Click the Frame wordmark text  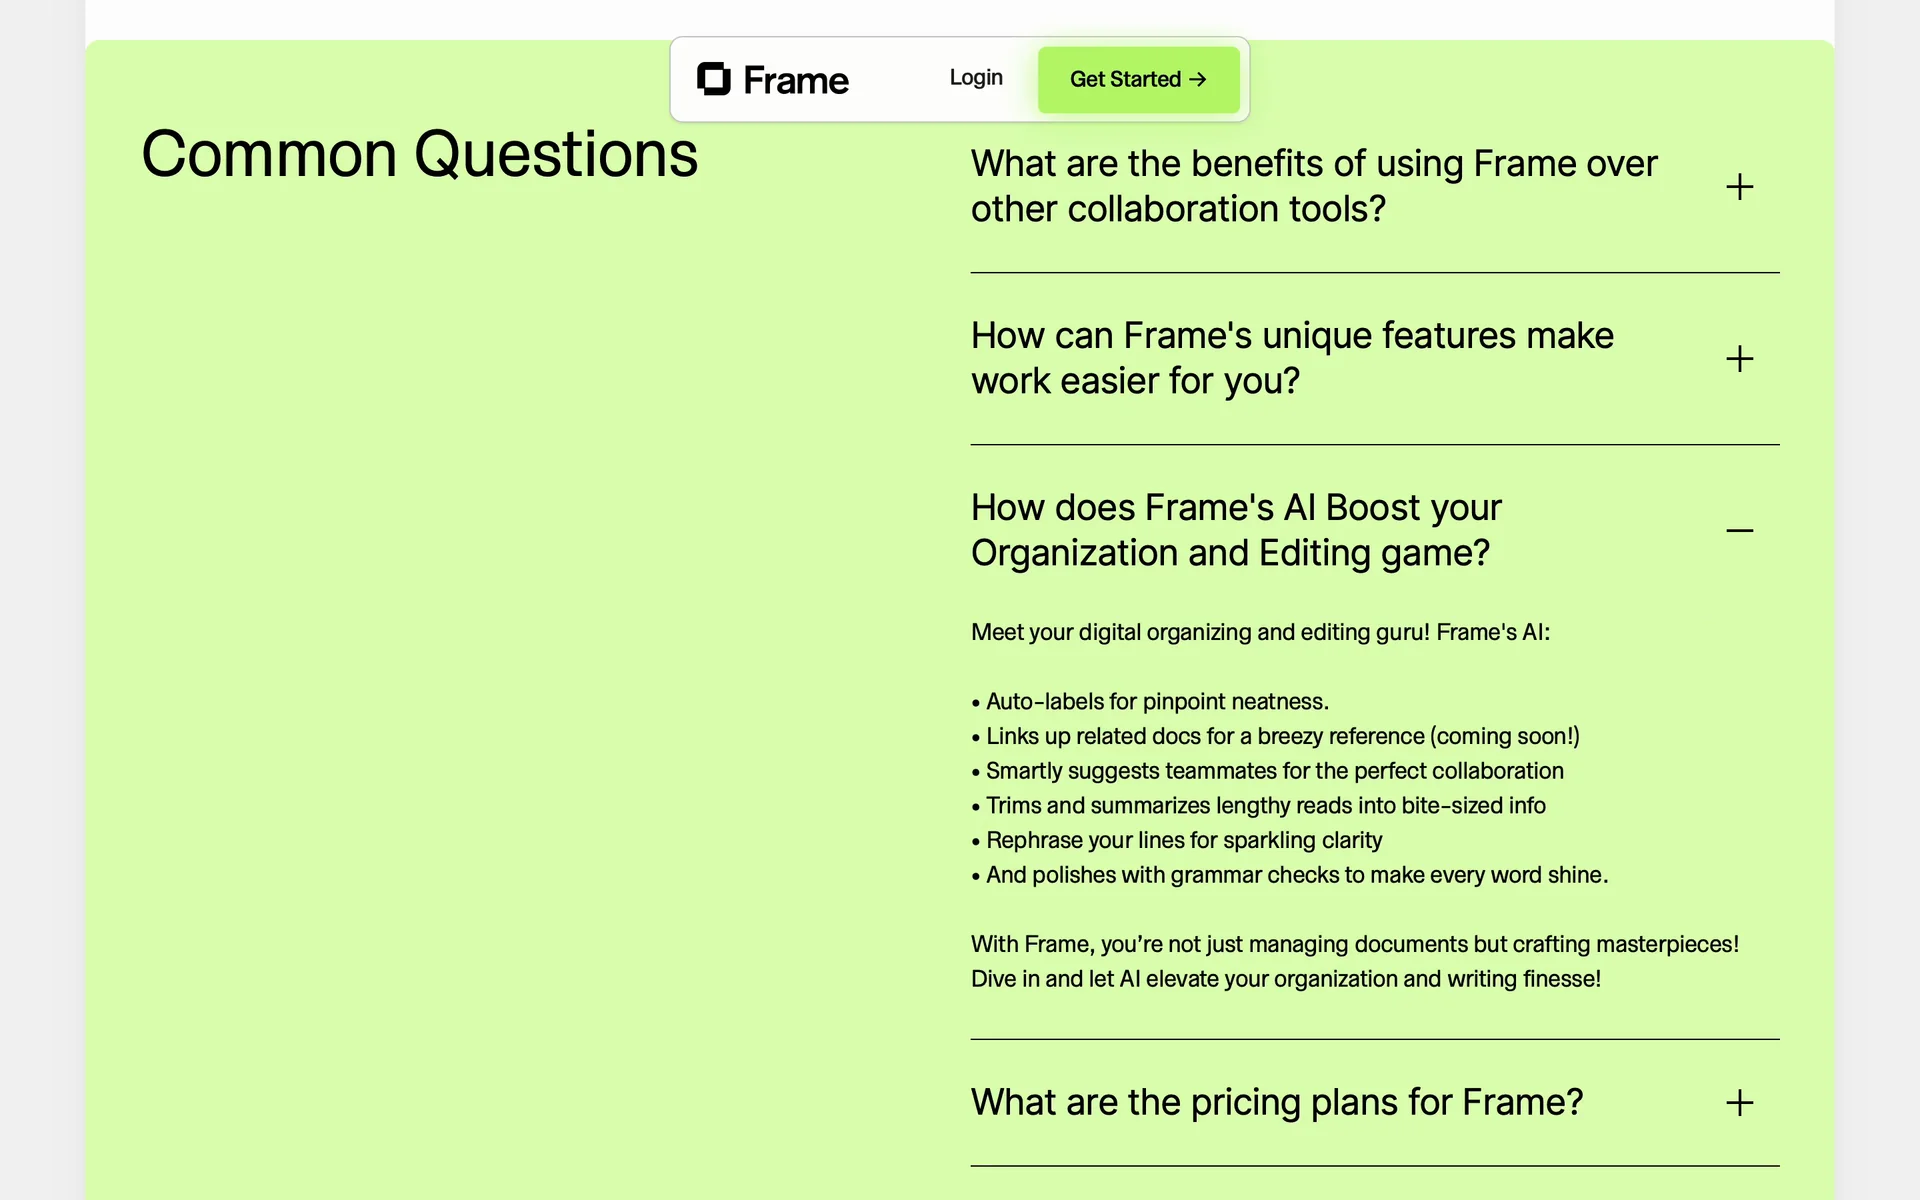click(x=796, y=80)
